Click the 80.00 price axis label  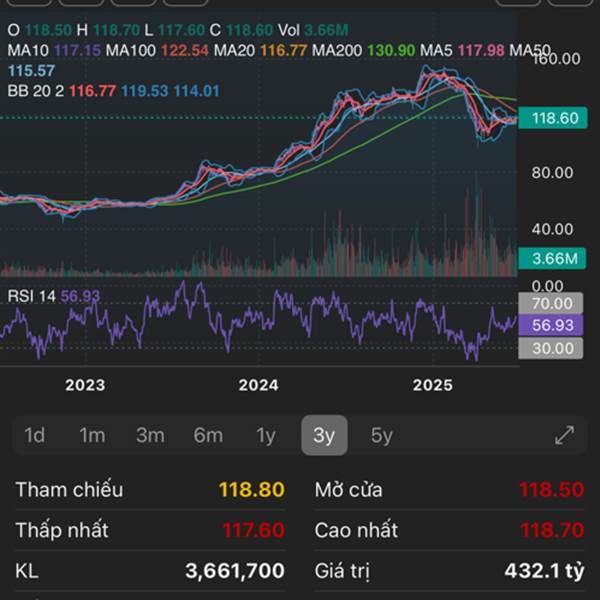point(552,173)
